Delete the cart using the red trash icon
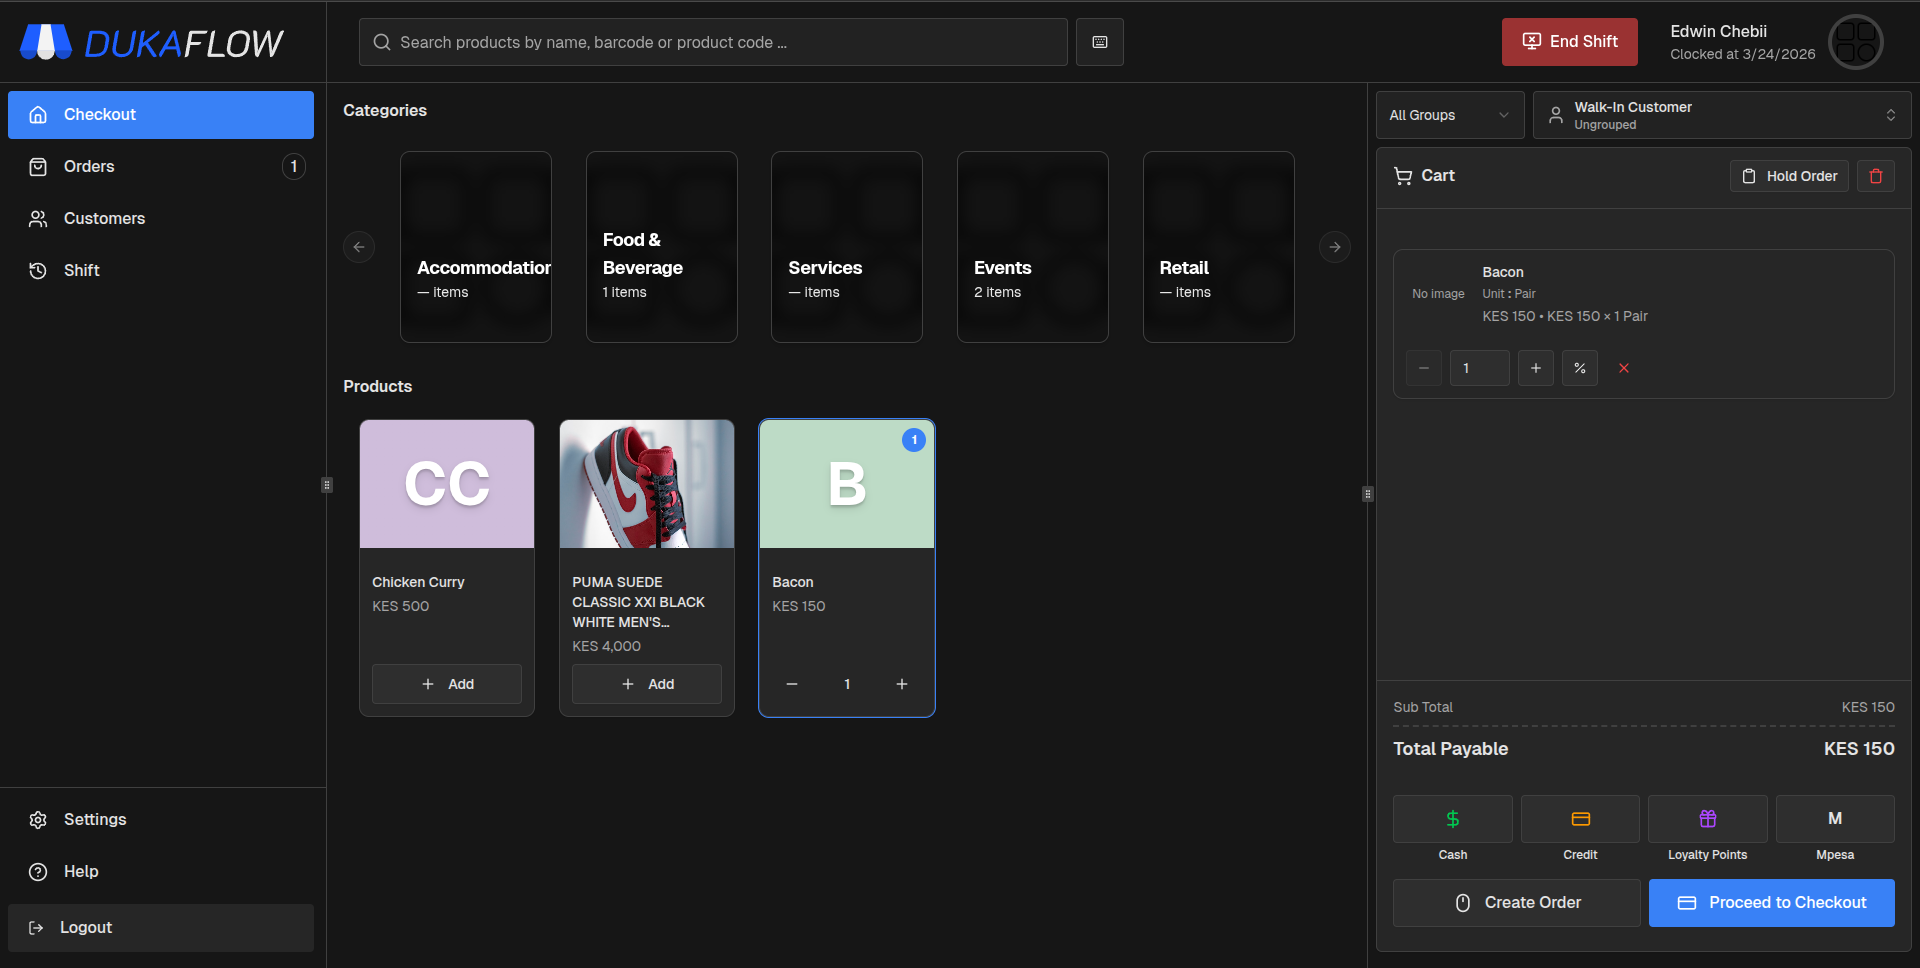This screenshot has width=1920, height=968. pyautogui.click(x=1875, y=176)
